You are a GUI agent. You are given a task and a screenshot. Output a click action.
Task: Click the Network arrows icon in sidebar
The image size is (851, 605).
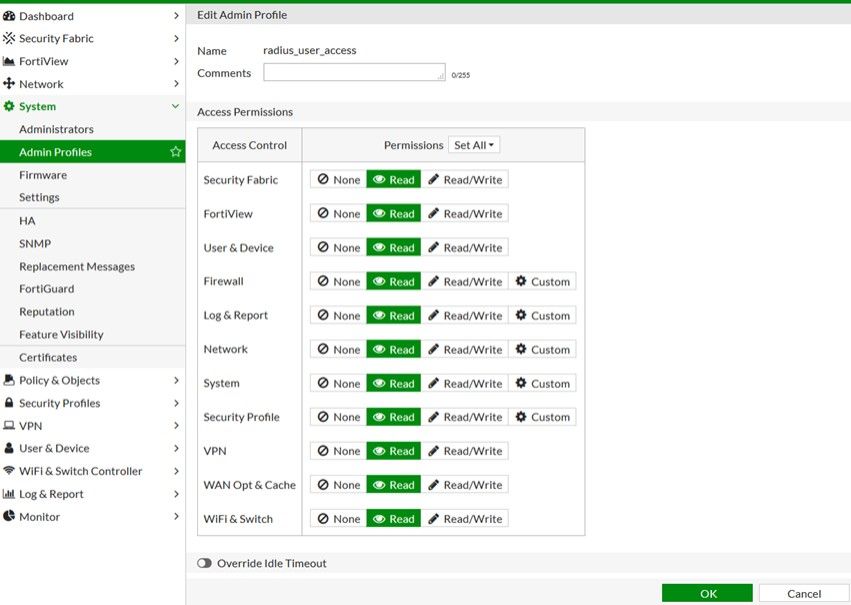(9, 84)
